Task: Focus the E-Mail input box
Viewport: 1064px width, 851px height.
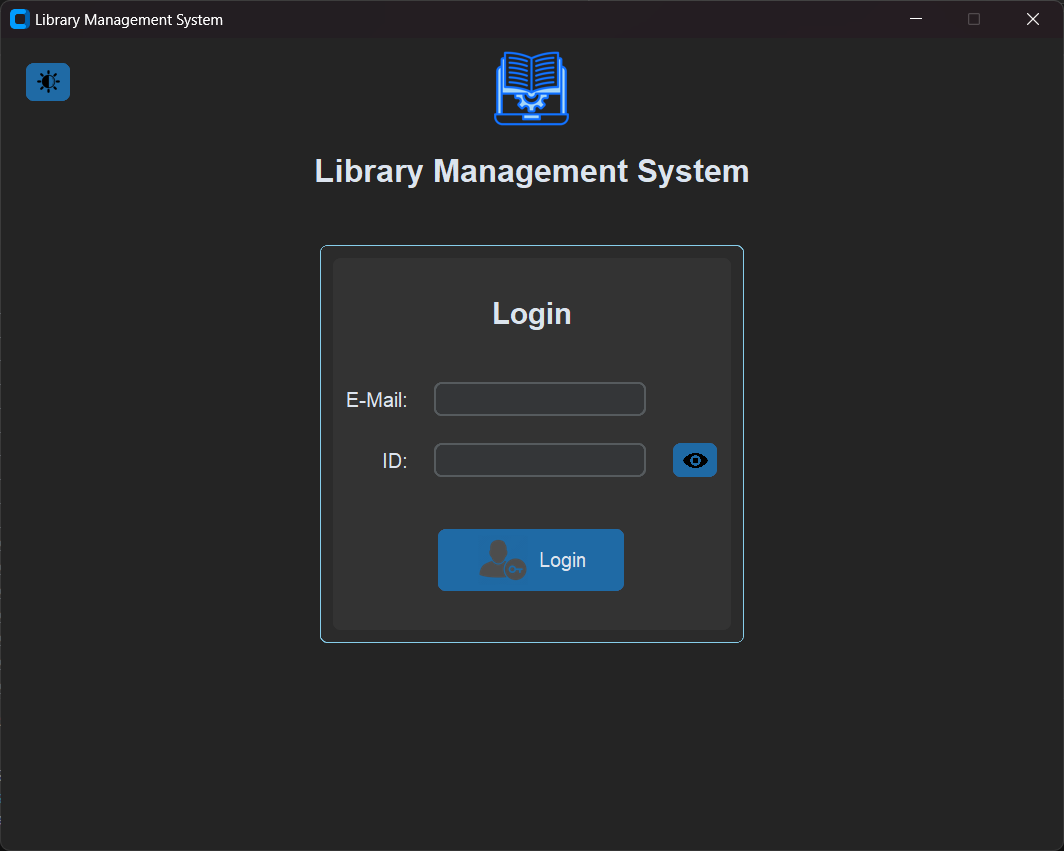Action: coord(539,399)
